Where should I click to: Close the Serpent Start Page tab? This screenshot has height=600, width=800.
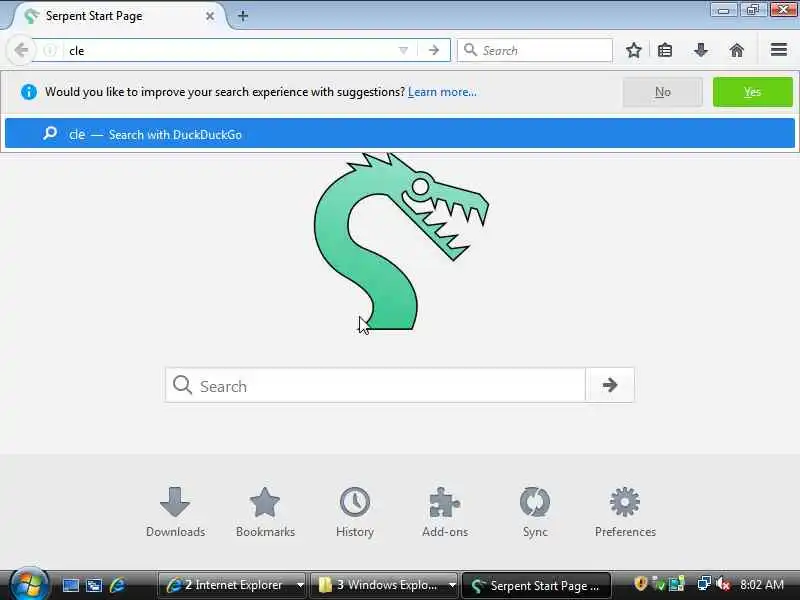210,16
